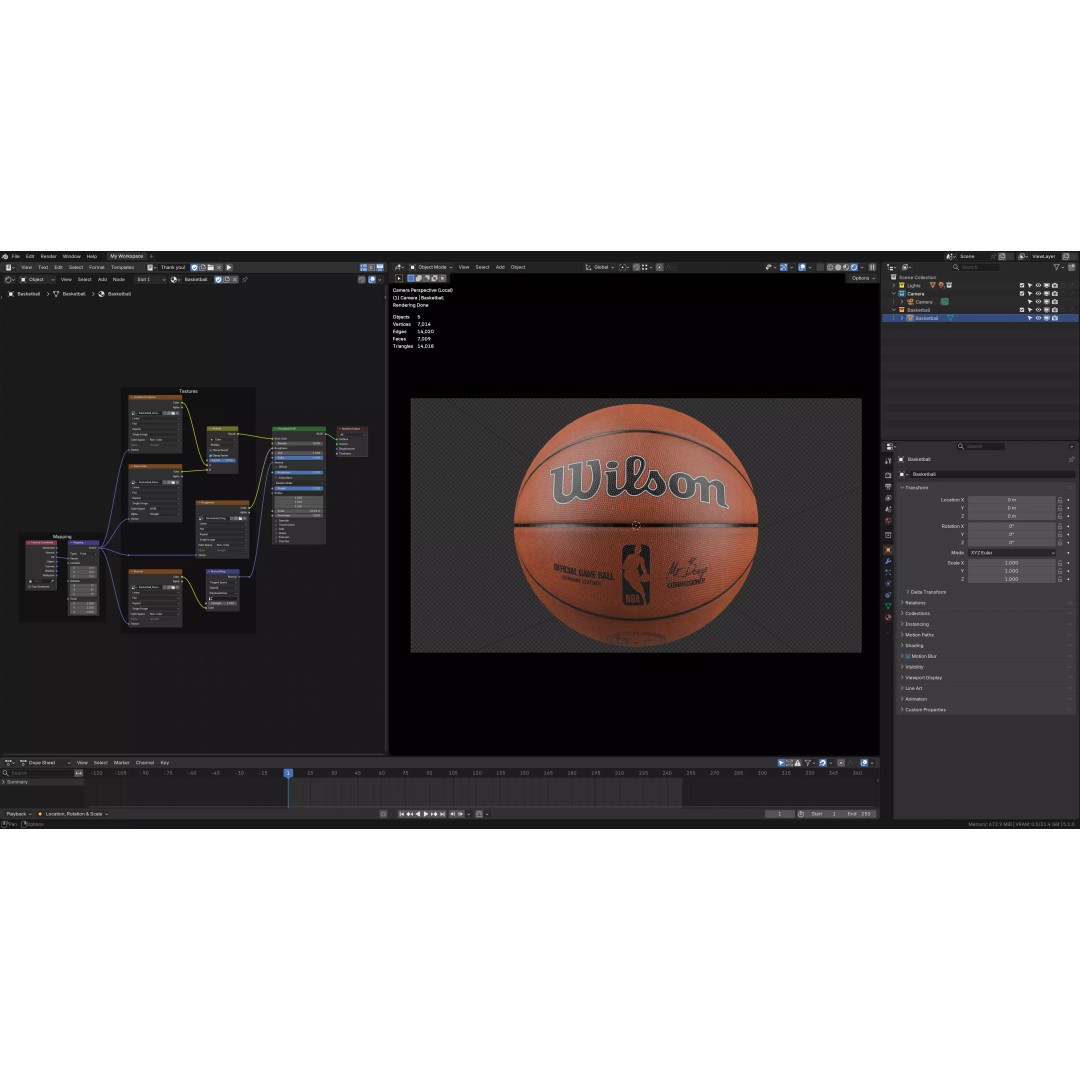Disable Basketball collection in renders

[x=1055, y=310]
